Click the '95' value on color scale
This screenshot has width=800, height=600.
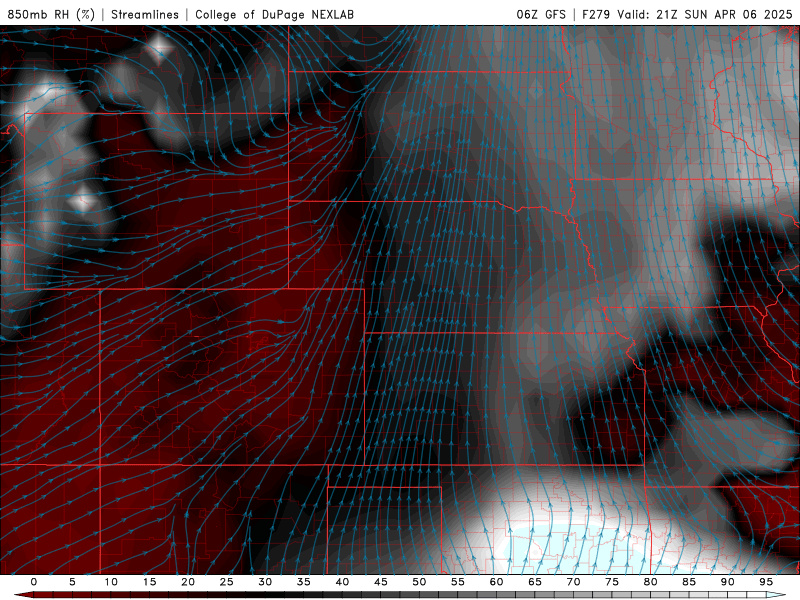766,582
